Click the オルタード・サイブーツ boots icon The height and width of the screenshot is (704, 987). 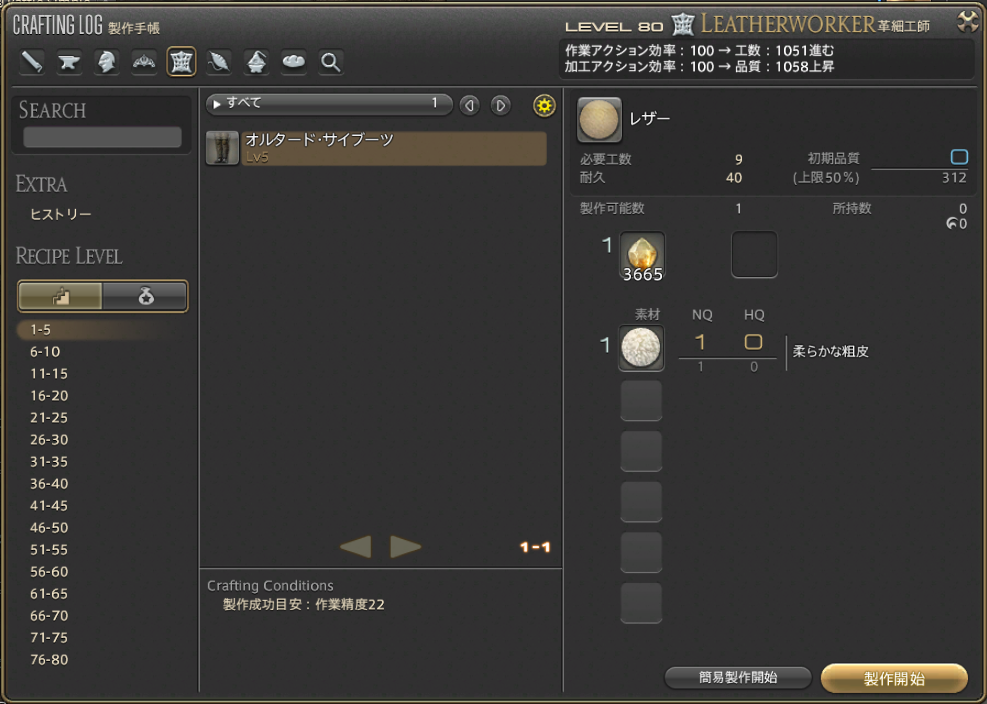tap(222, 148)
